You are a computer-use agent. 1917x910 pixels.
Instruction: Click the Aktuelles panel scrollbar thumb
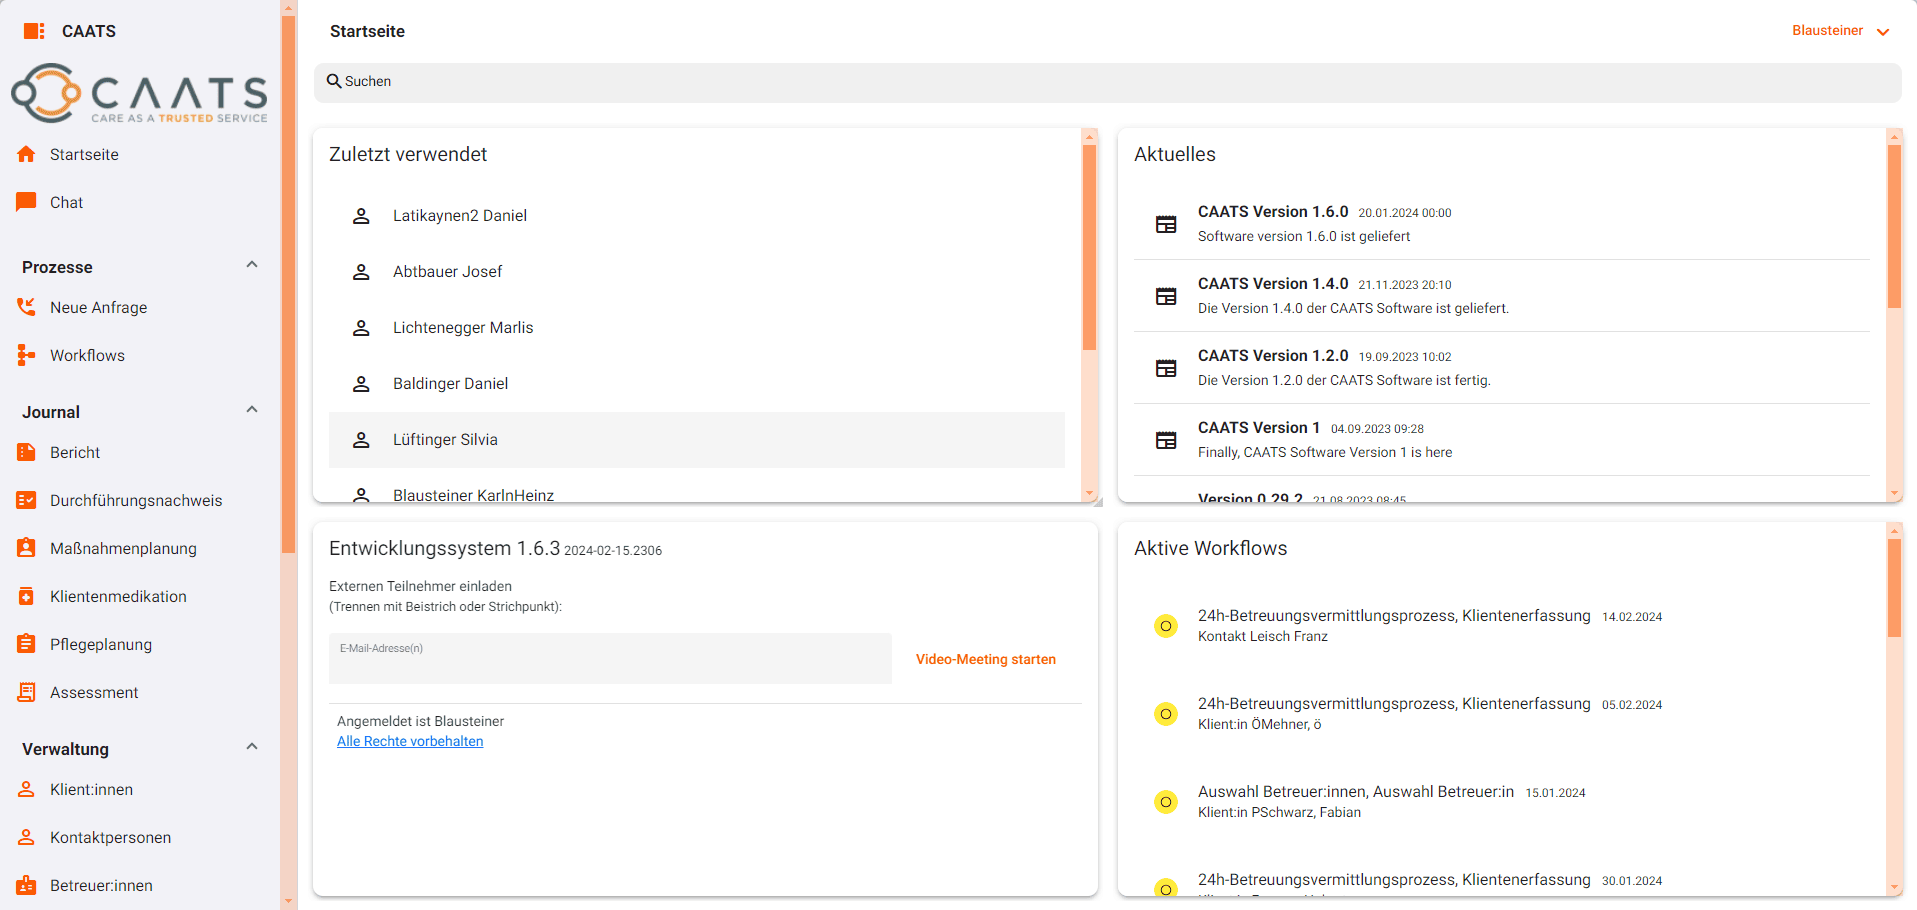click(x=1894, y=226)
